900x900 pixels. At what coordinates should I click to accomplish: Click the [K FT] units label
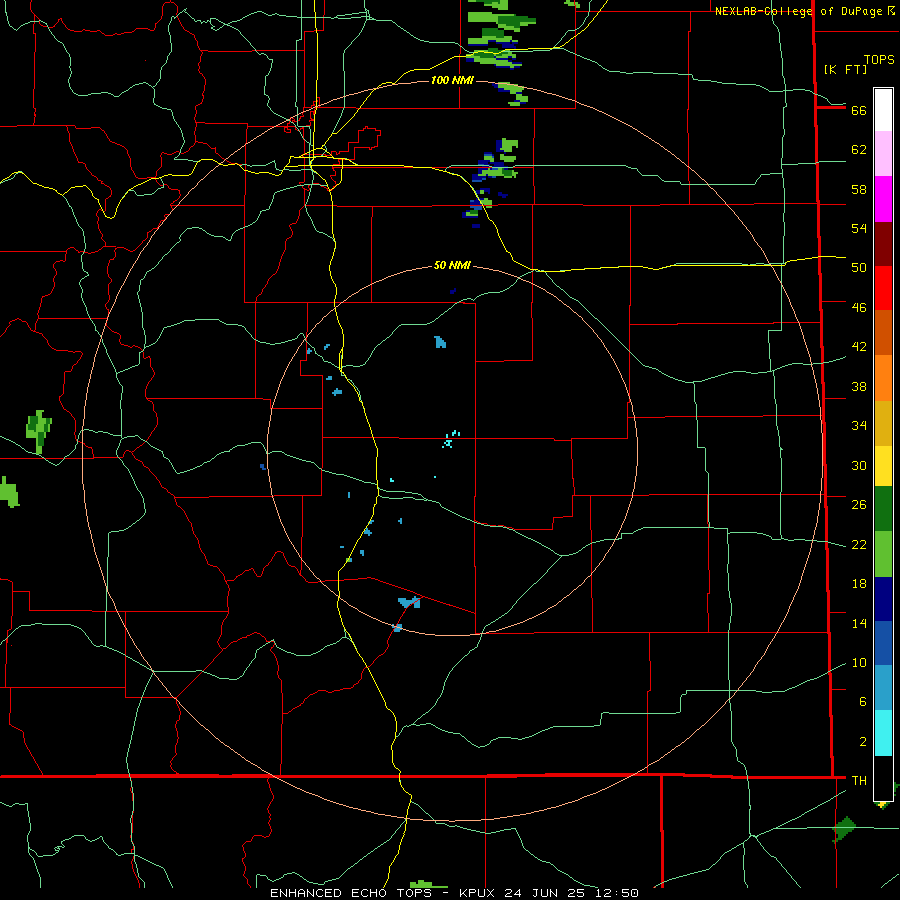point(846,69)
